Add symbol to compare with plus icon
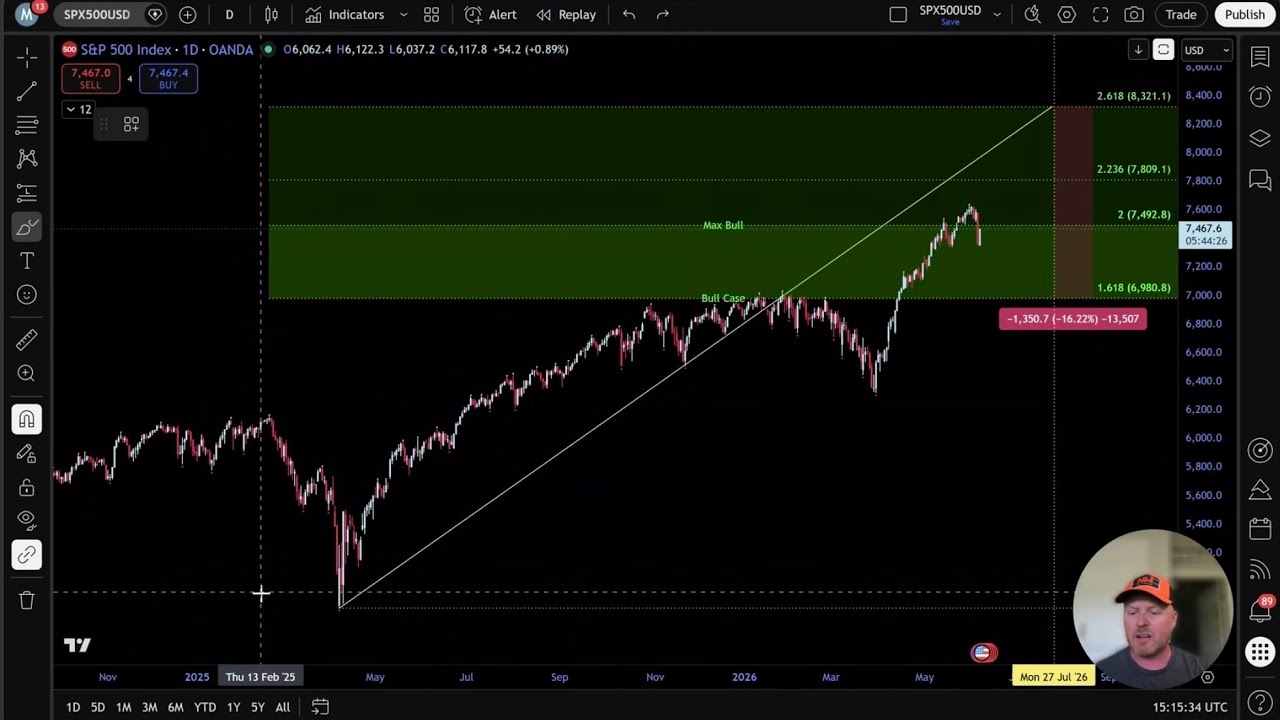Viewport: 1280px width, 720px height. coord(187,14)
